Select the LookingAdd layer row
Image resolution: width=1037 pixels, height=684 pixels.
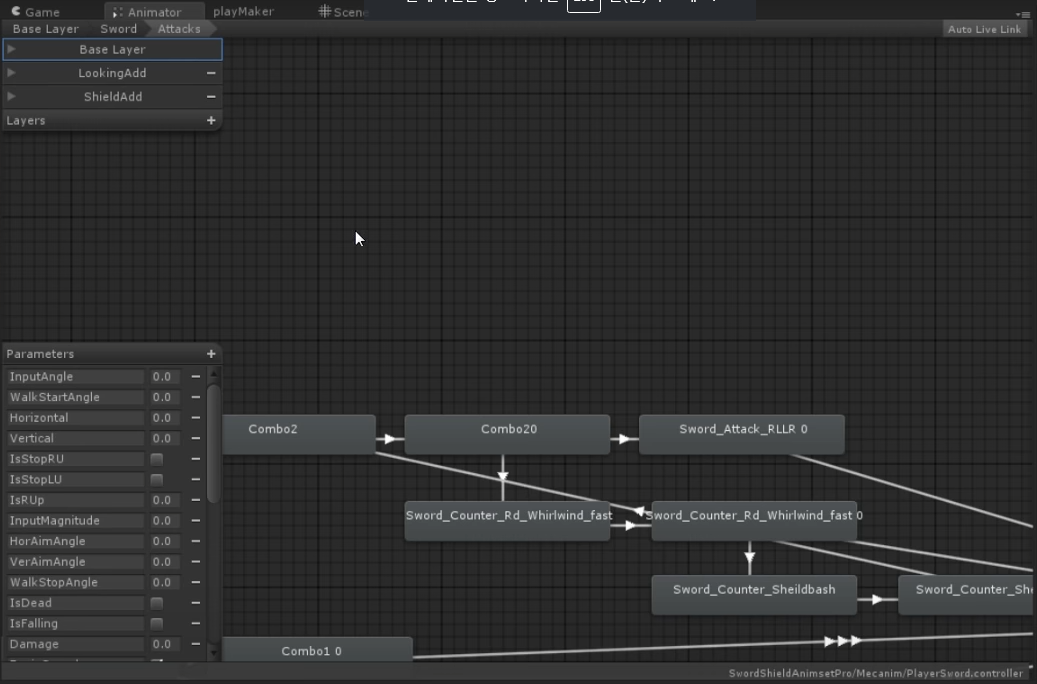[112, 73]
